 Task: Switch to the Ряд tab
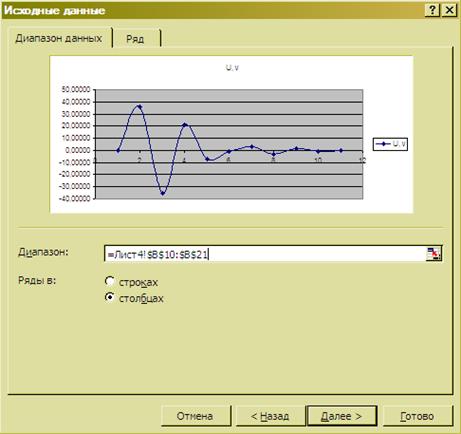click(137, 39)
